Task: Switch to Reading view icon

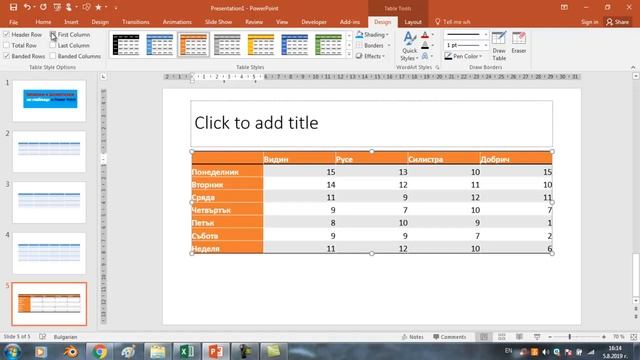Action: 519,337
